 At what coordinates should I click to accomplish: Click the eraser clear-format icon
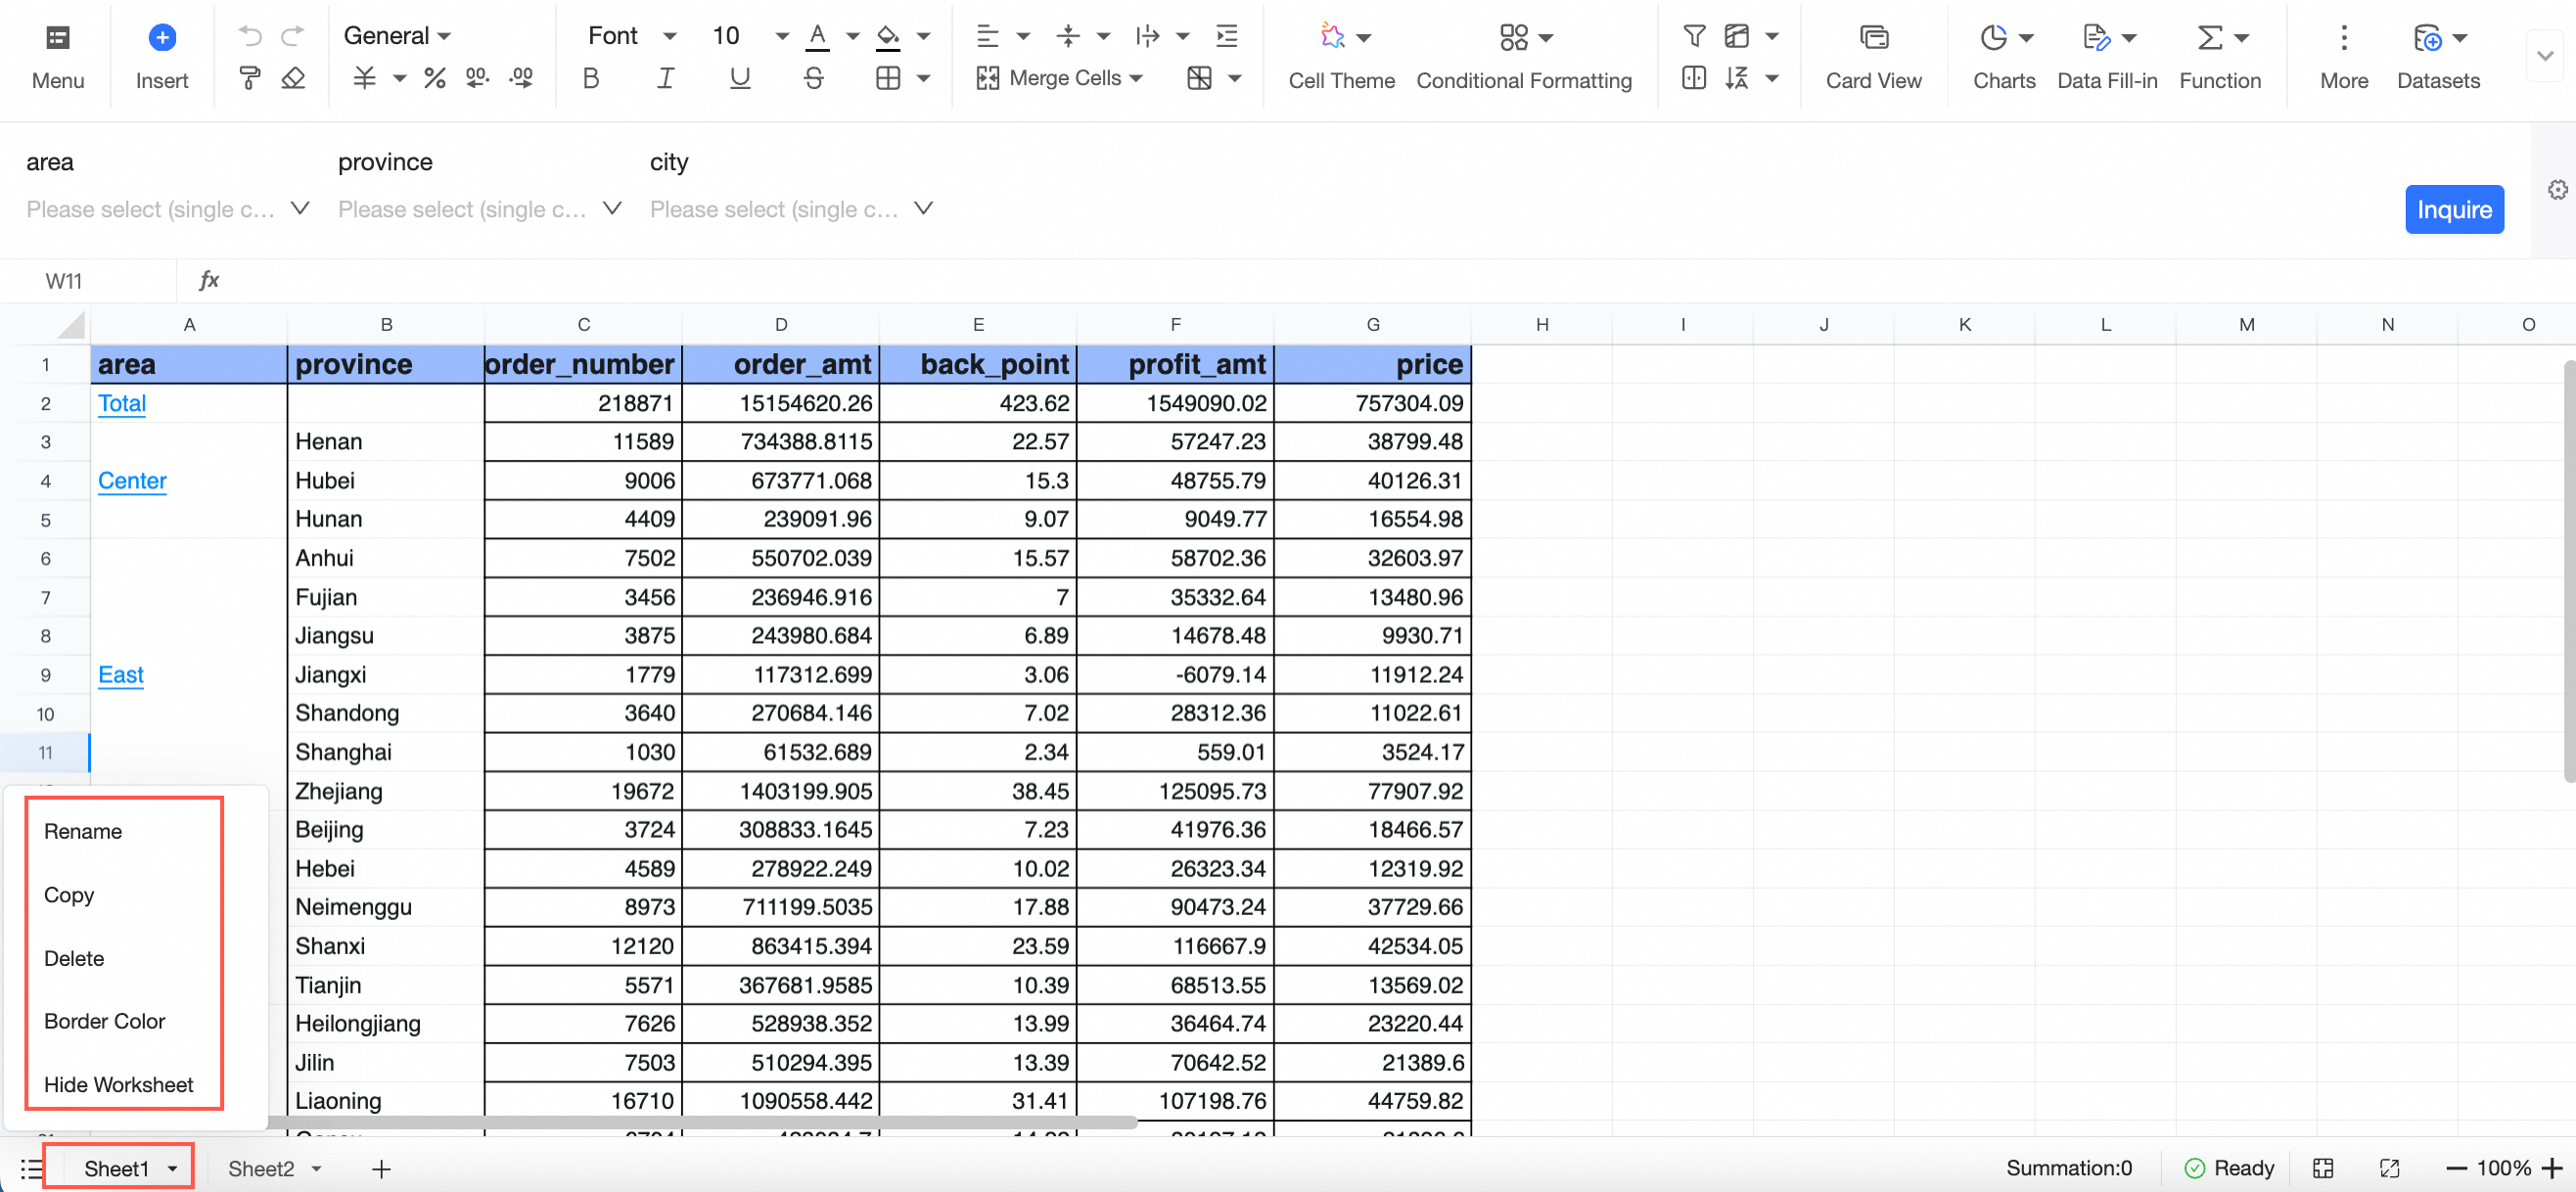(x=293, y=78)
